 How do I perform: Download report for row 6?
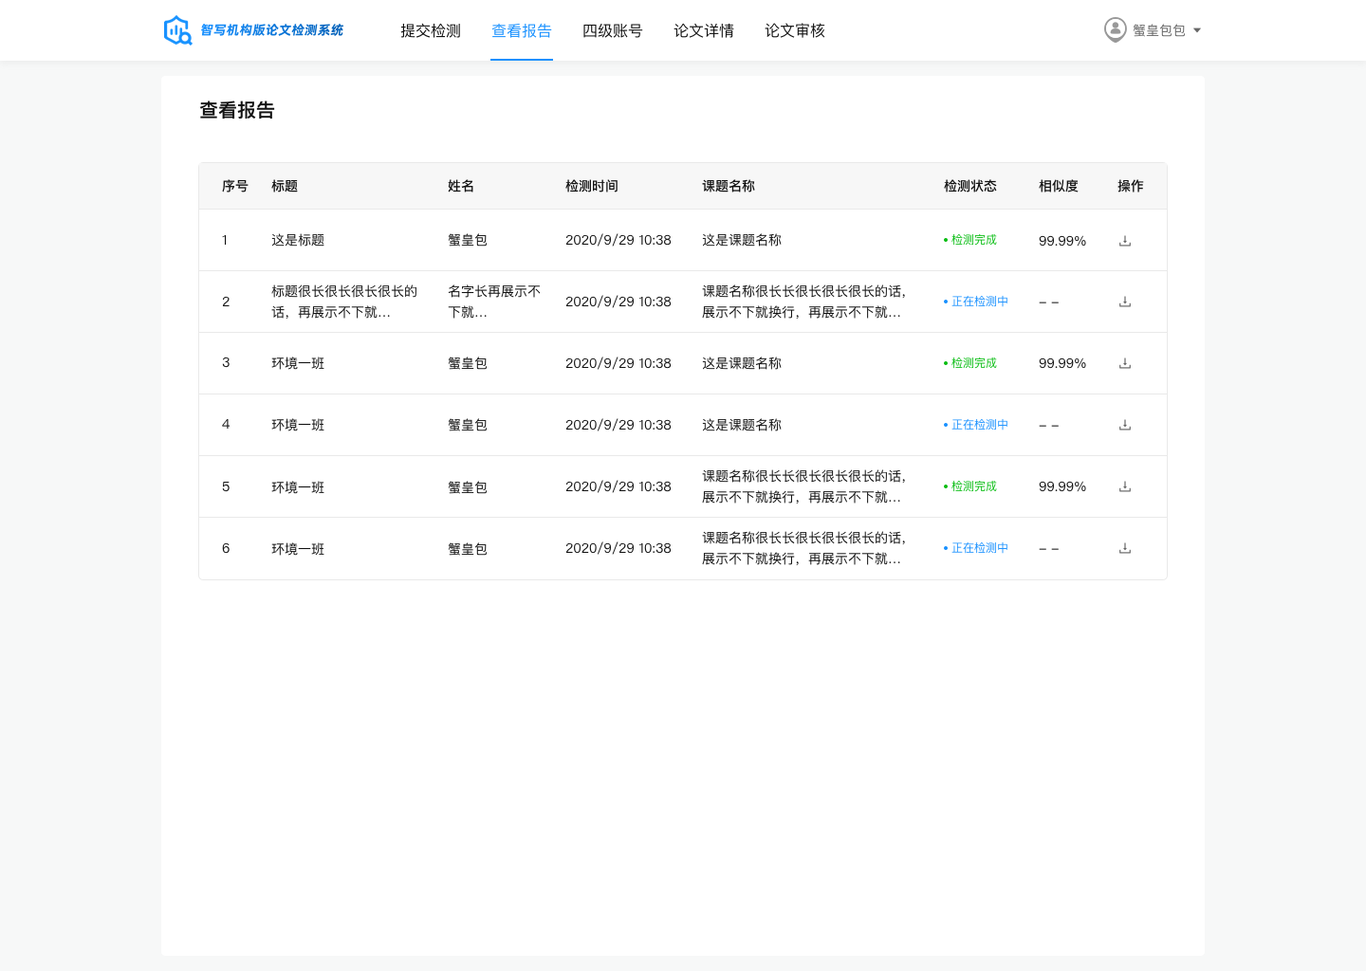click(1125, 549)
